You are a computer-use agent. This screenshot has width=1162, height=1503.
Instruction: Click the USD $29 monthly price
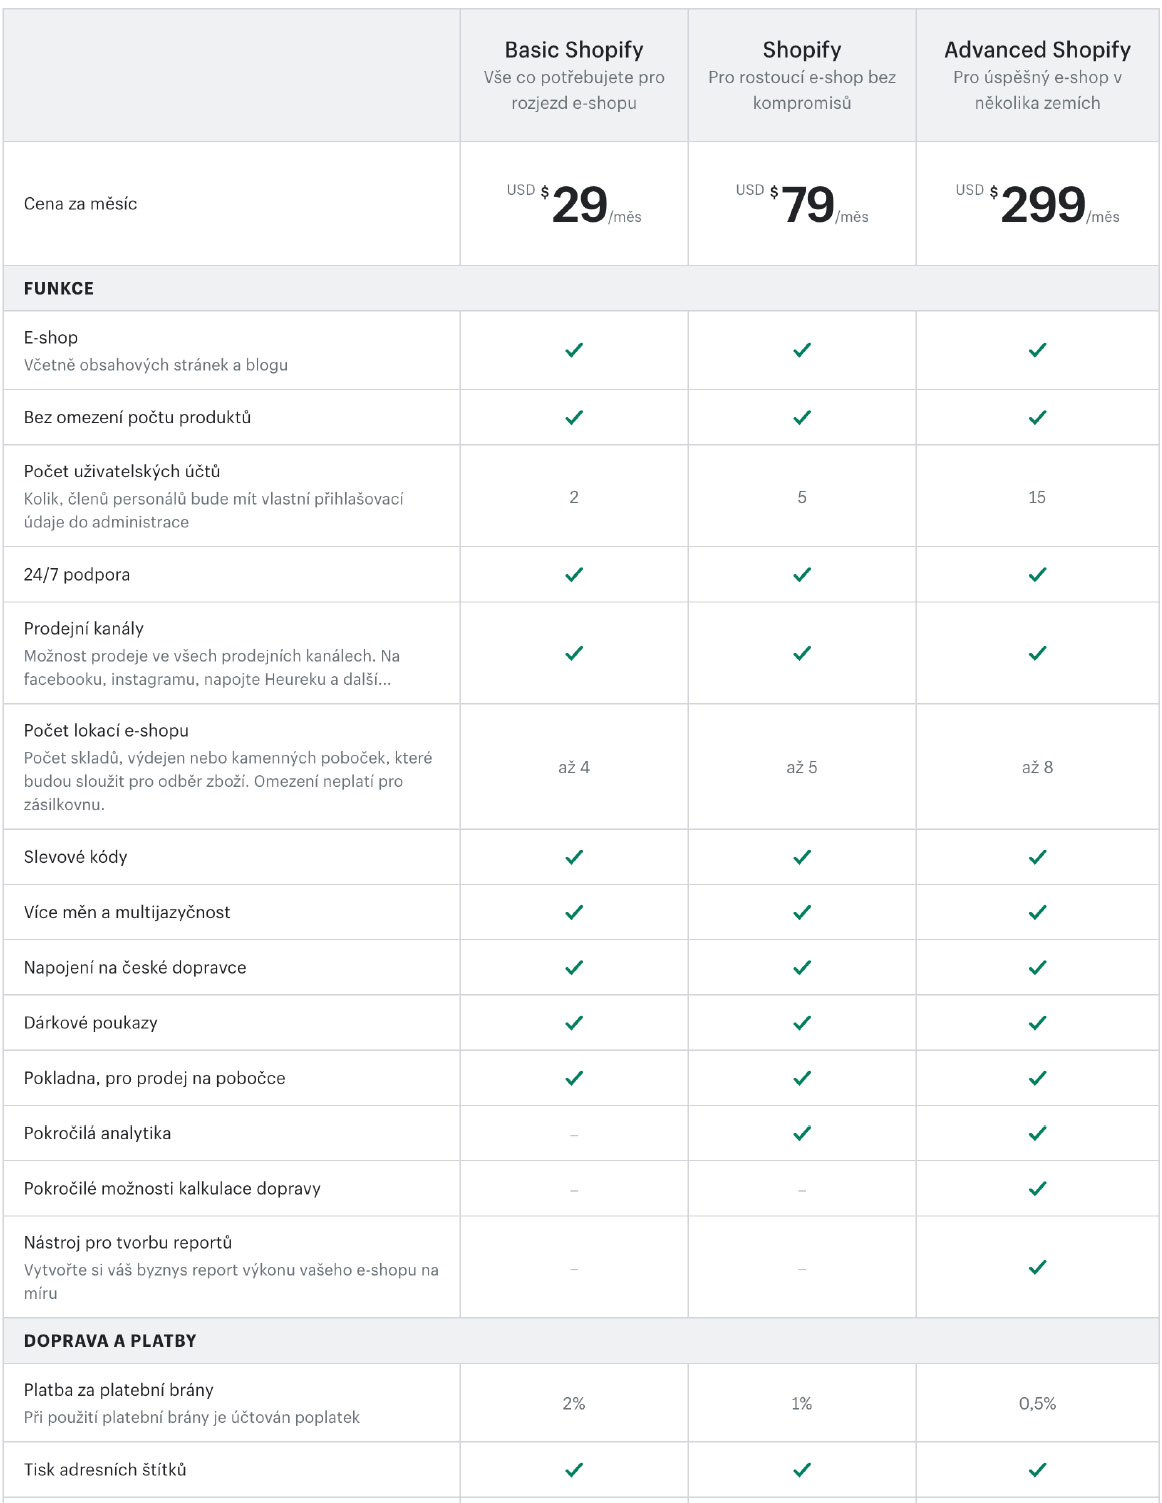[x=574, y=204]
